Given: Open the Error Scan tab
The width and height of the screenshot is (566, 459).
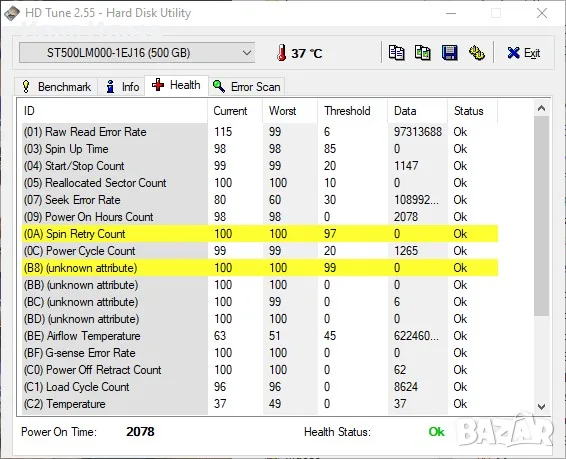Looking at the screenshot, I should coord(247,87).
